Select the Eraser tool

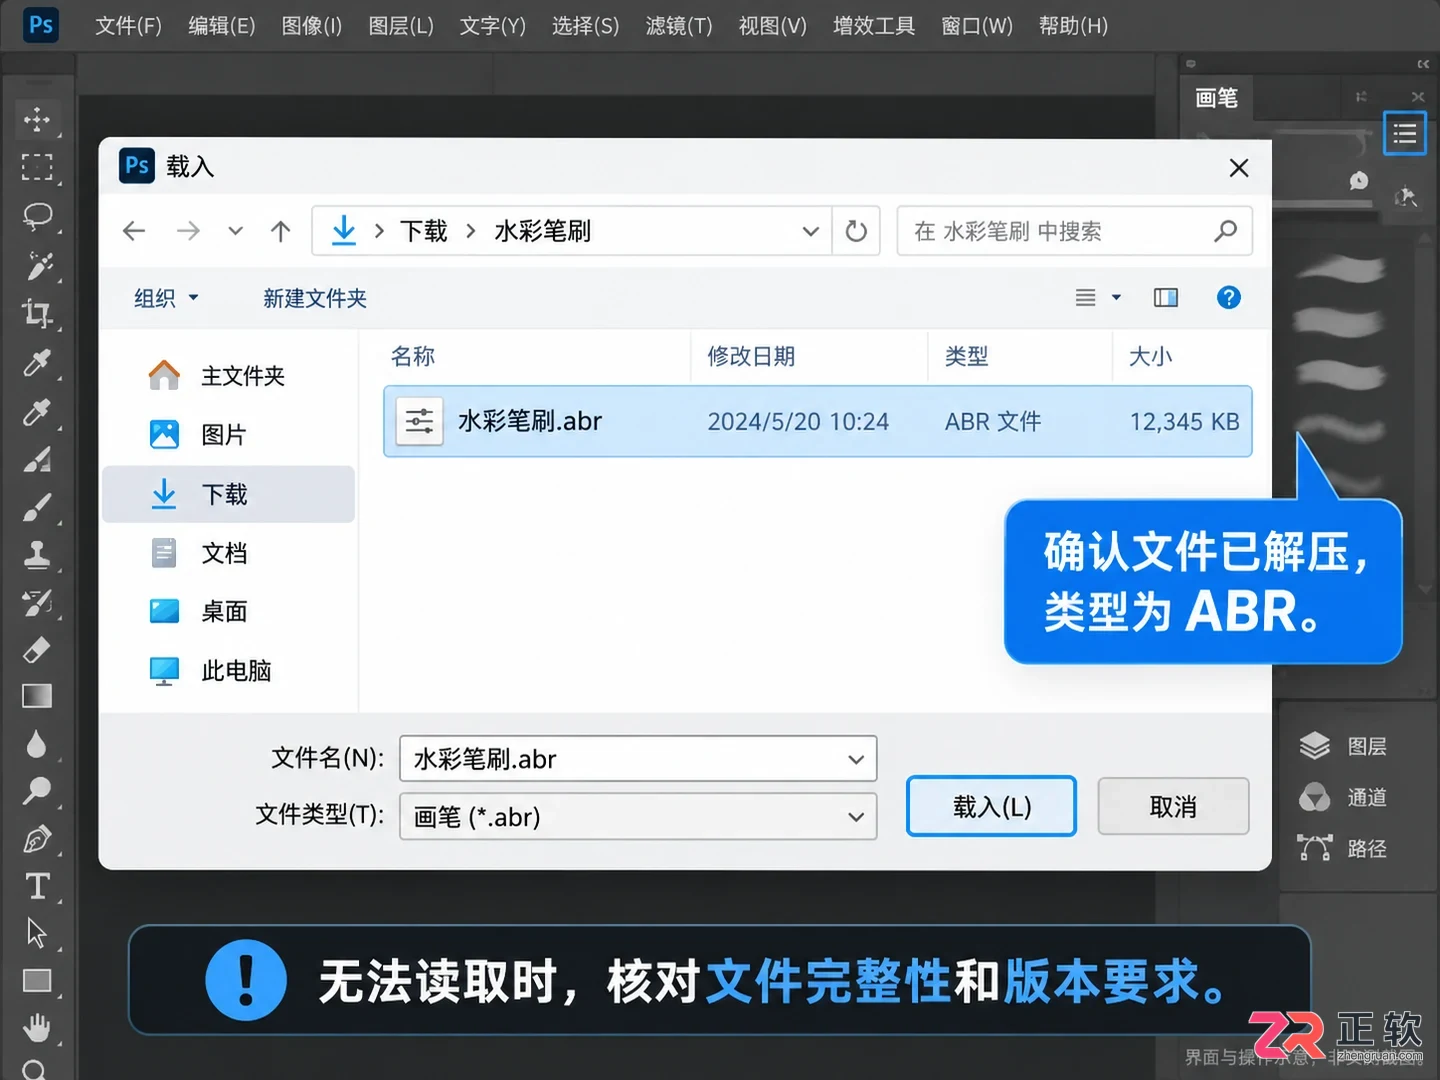(37, 650)
